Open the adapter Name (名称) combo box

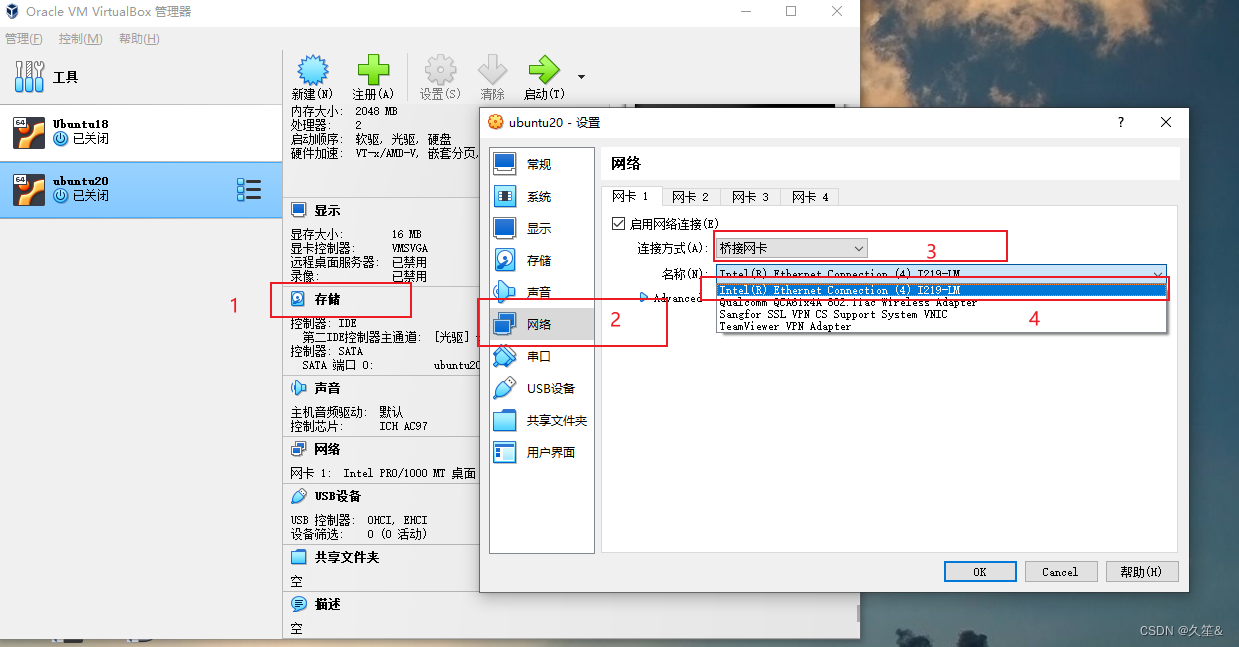point(941,273)
